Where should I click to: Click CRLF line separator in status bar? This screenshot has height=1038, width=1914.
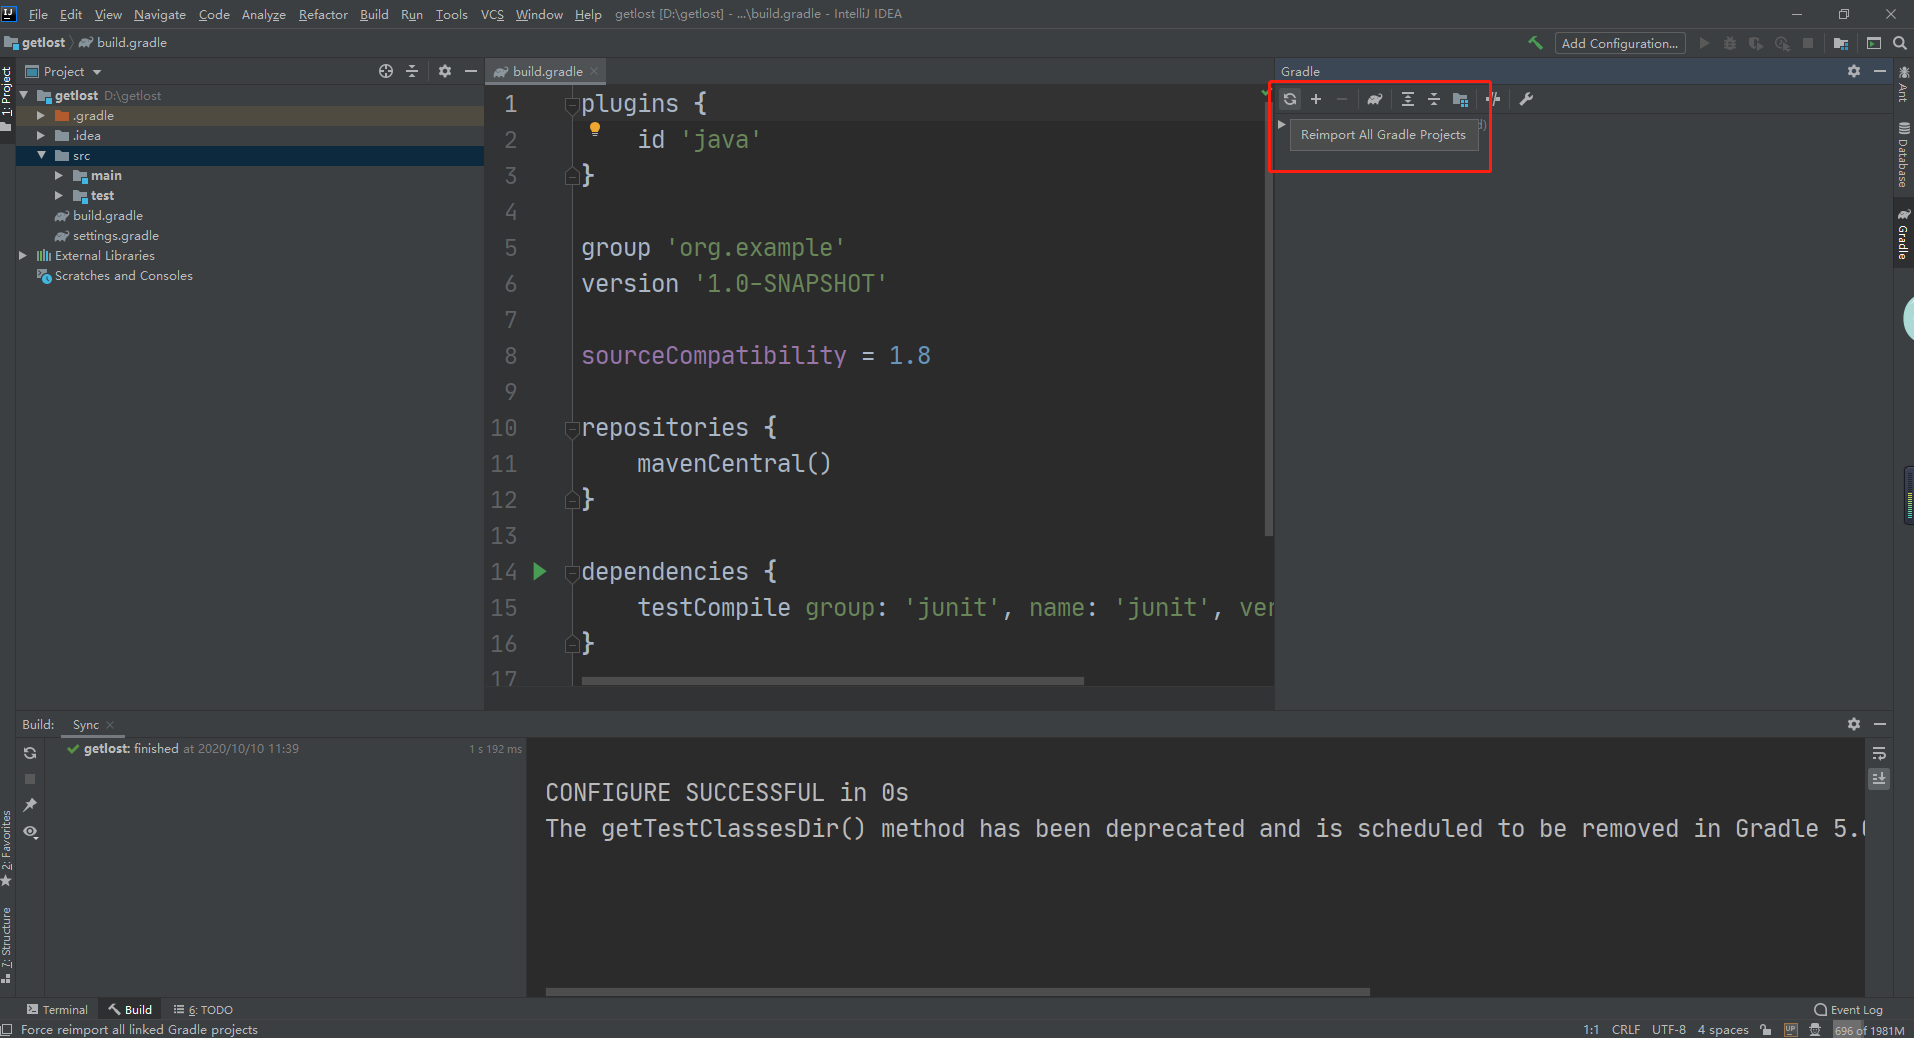(x=1626, y=1030)
